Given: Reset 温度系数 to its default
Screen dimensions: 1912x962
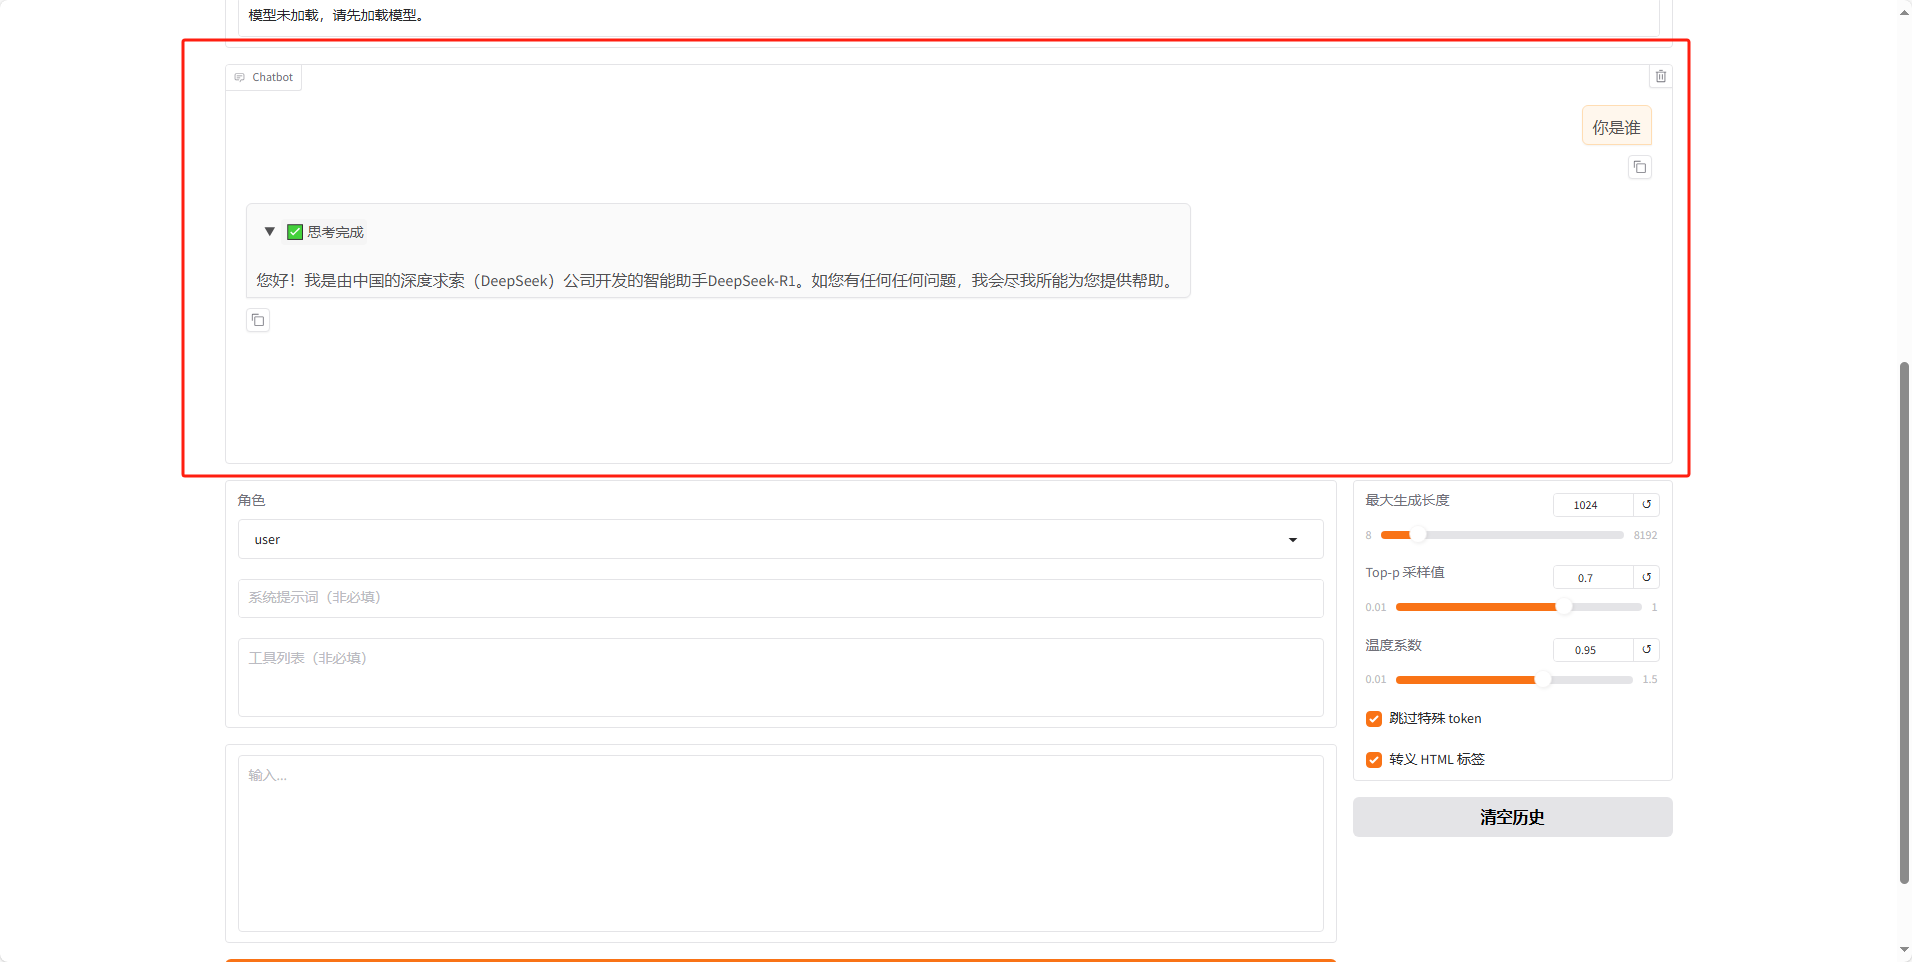Looking at the screenshot, I should (x=1646, y=650).
